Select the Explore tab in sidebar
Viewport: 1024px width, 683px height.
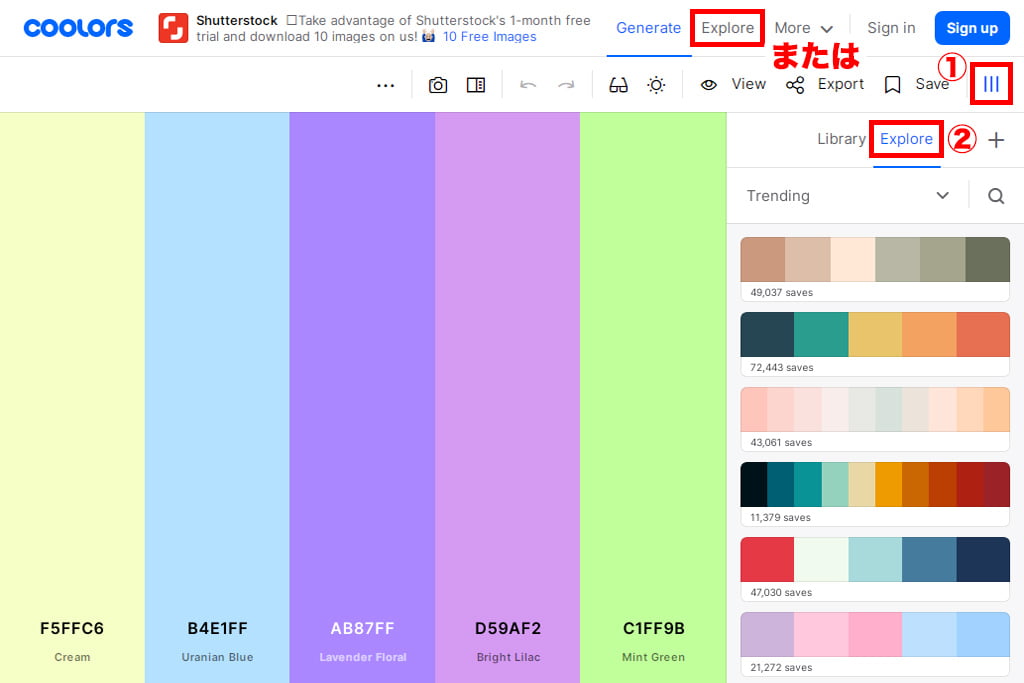point(906,139)
